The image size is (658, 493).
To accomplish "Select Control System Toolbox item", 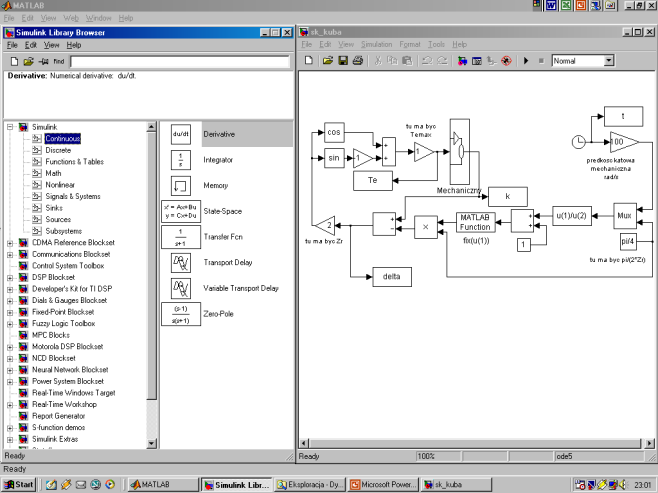I will click(x=68, y=266).
